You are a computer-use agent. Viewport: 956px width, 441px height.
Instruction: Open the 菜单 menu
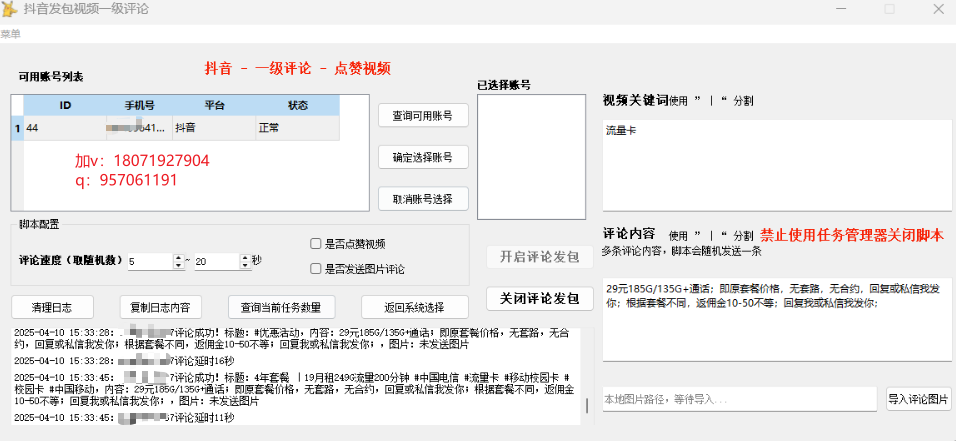tap(10, 35)
